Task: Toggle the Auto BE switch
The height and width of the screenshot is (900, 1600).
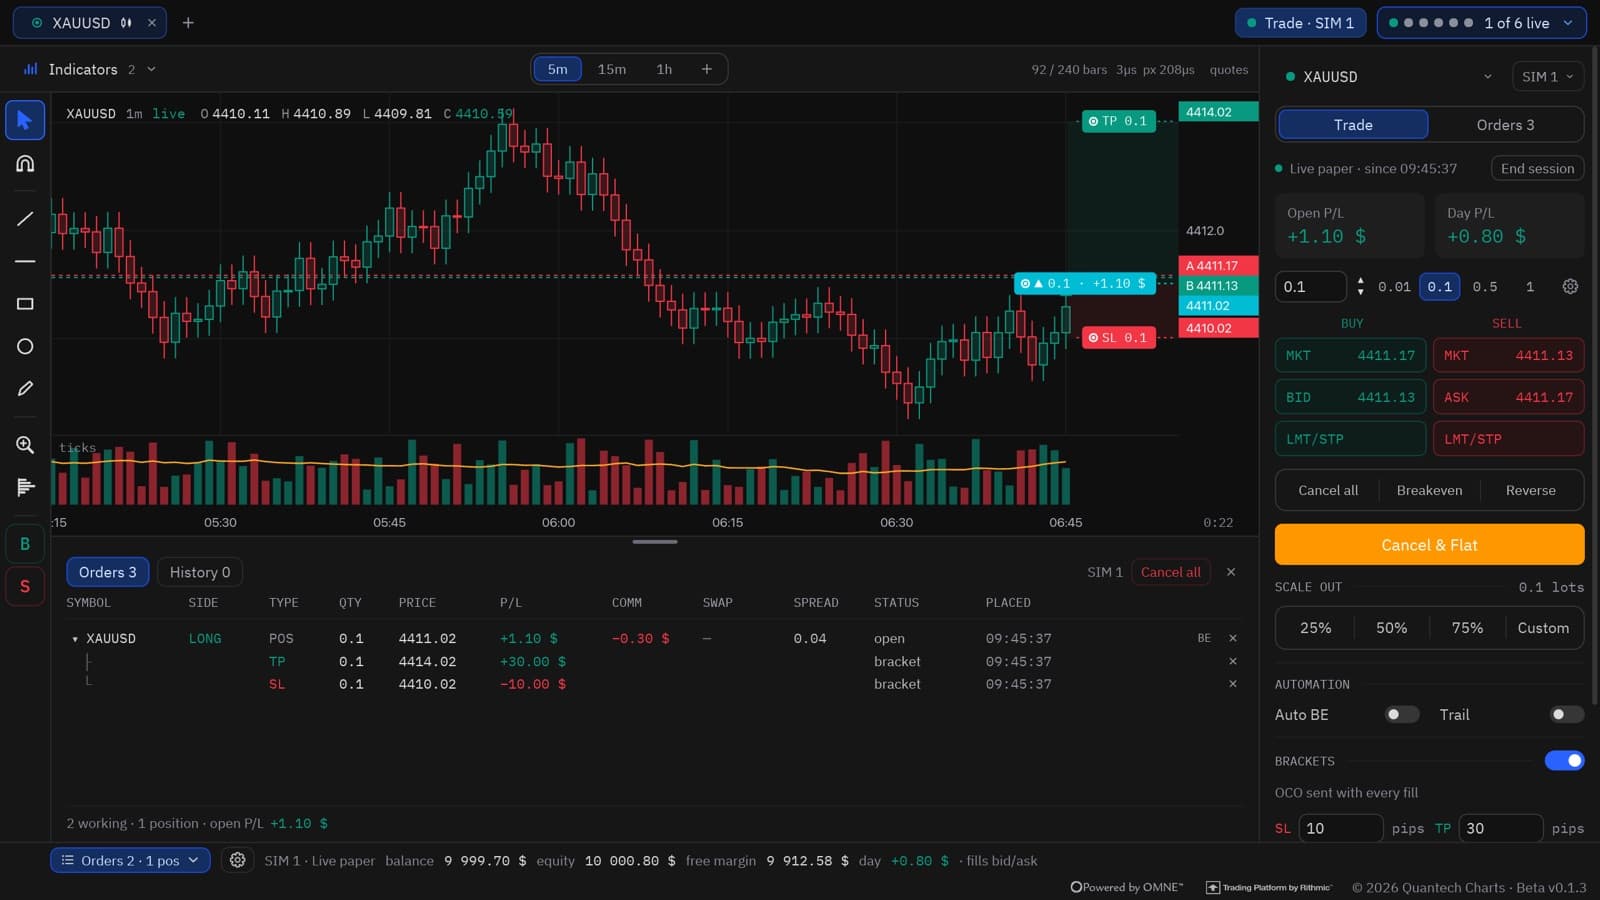Action: [x=1401, y=714]
